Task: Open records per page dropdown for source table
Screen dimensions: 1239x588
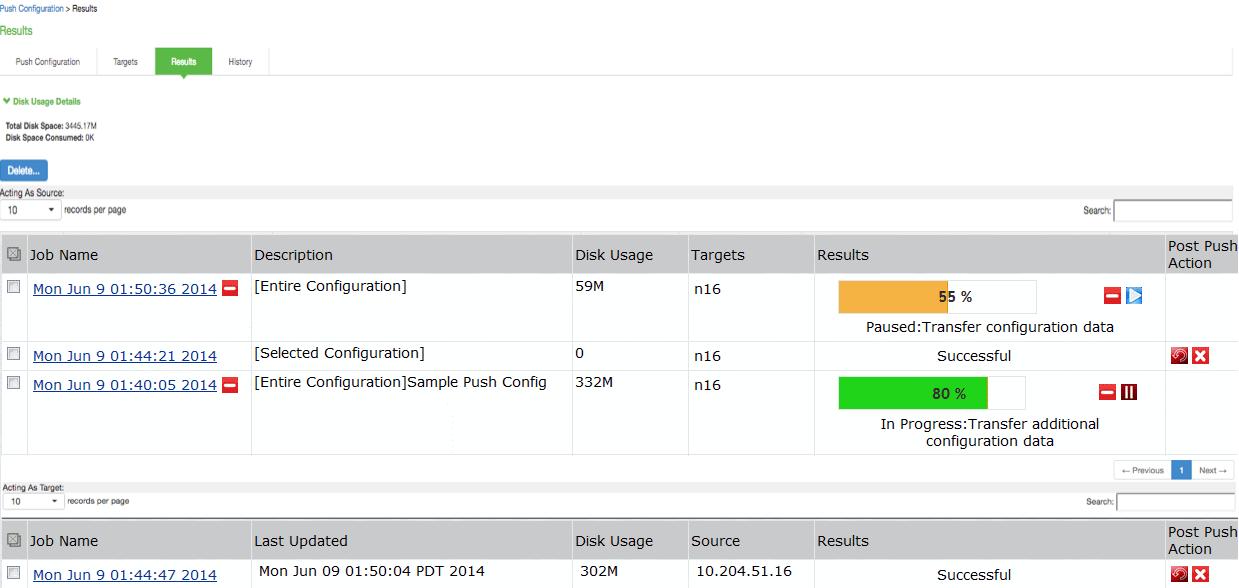Action: 31,210
